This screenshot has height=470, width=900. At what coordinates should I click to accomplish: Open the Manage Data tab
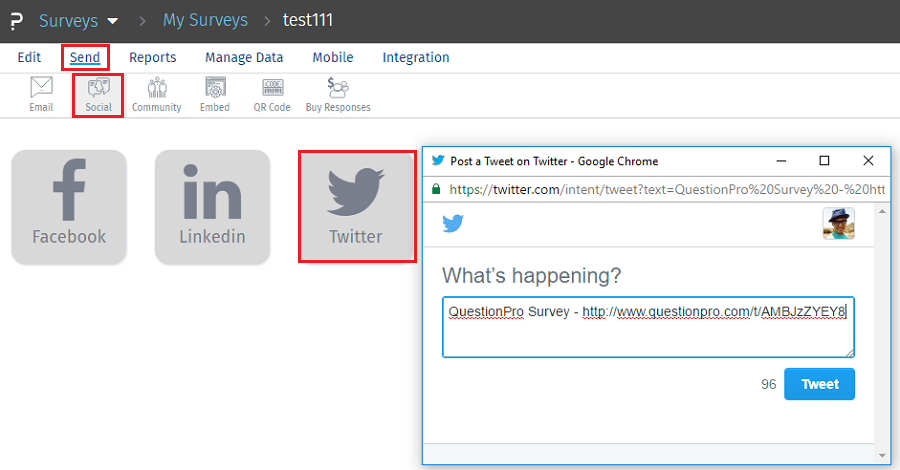(x=244, y=57)
